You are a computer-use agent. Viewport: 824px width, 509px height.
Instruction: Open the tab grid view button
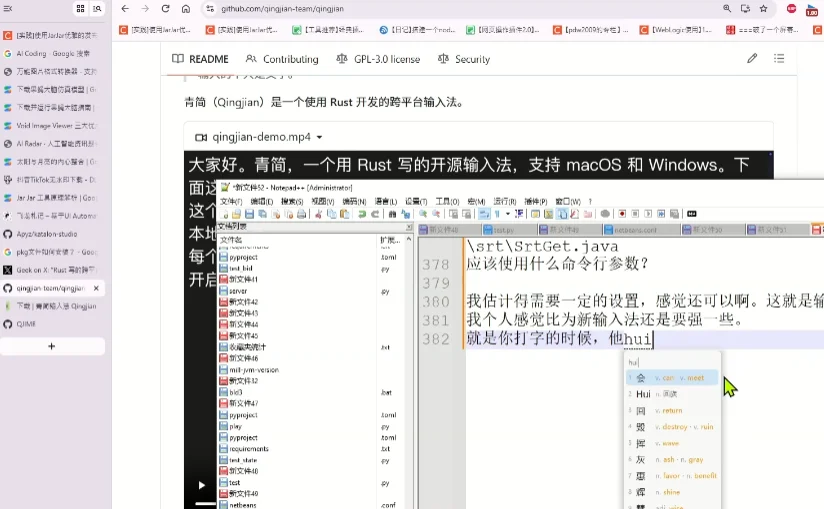80,8
